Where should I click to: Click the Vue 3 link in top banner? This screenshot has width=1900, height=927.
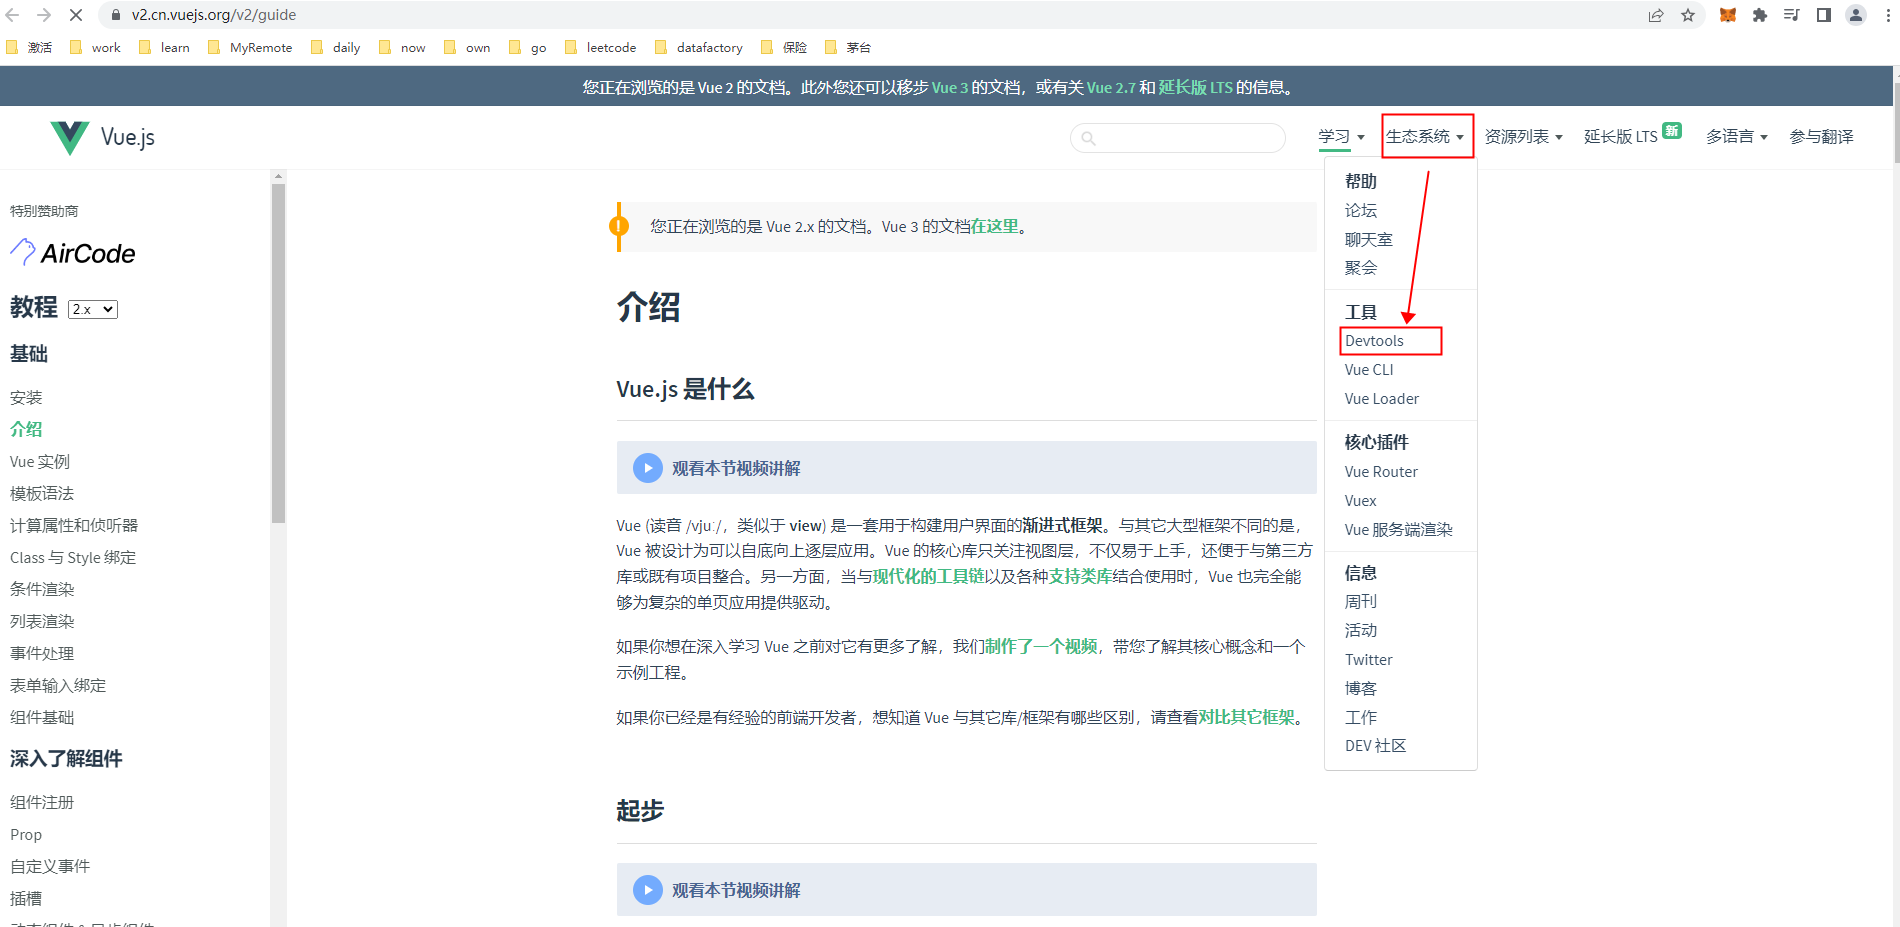pyautogui.click(x=950, y=88)
